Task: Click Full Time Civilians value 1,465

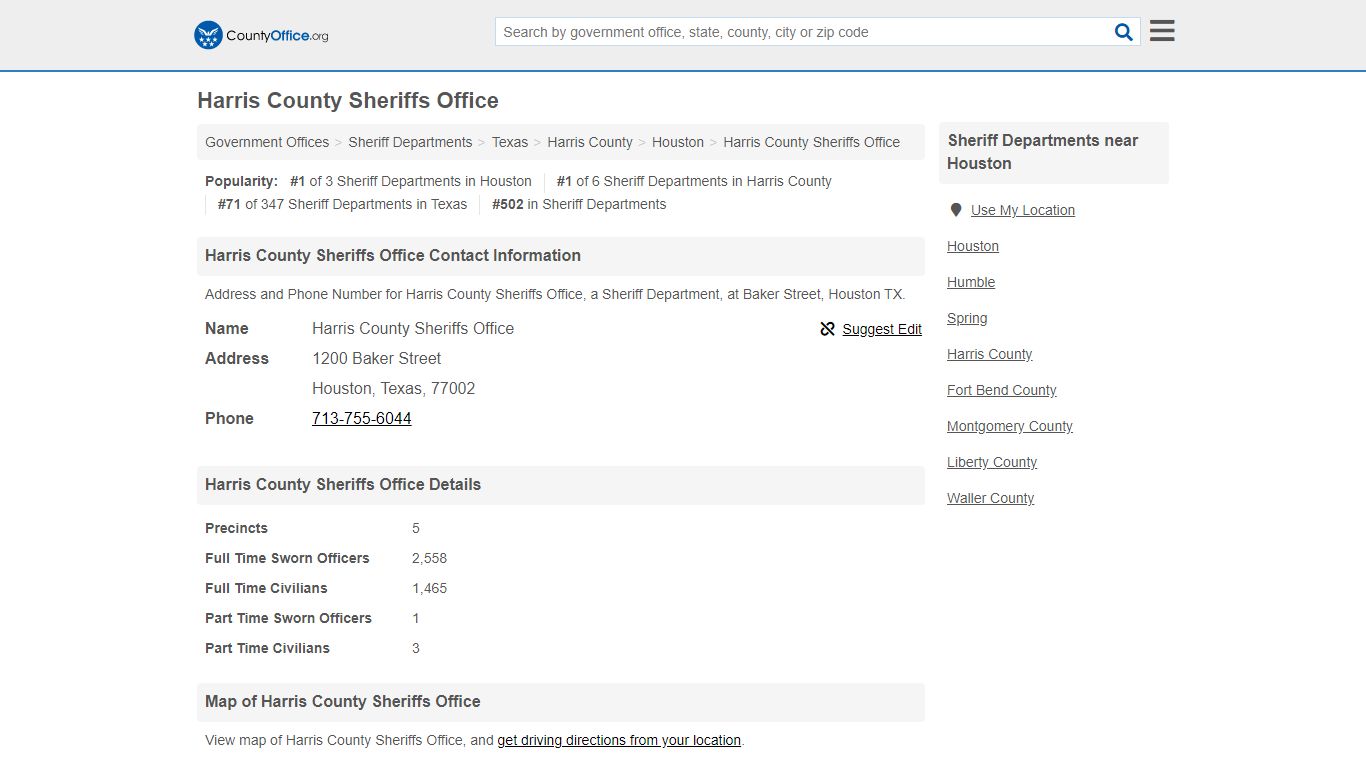Action: pos(429,588)
